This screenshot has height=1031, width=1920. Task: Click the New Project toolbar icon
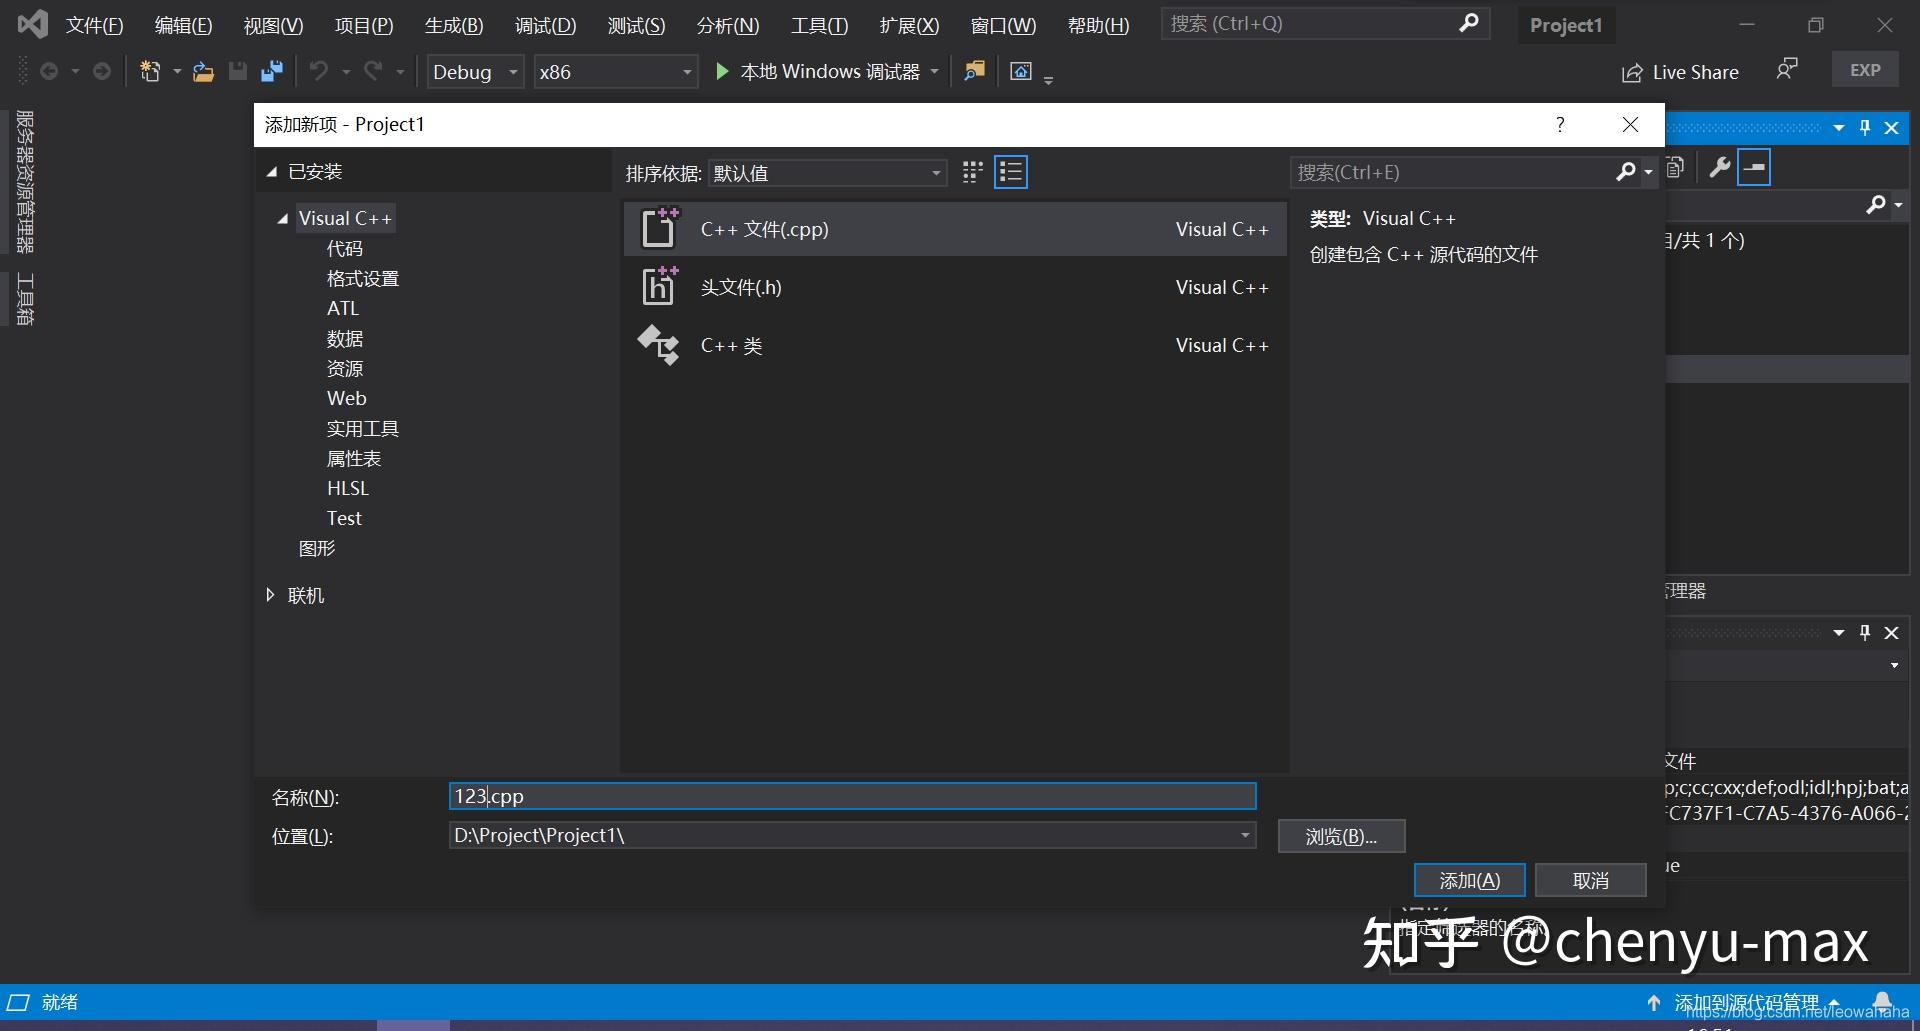[151, 71]
